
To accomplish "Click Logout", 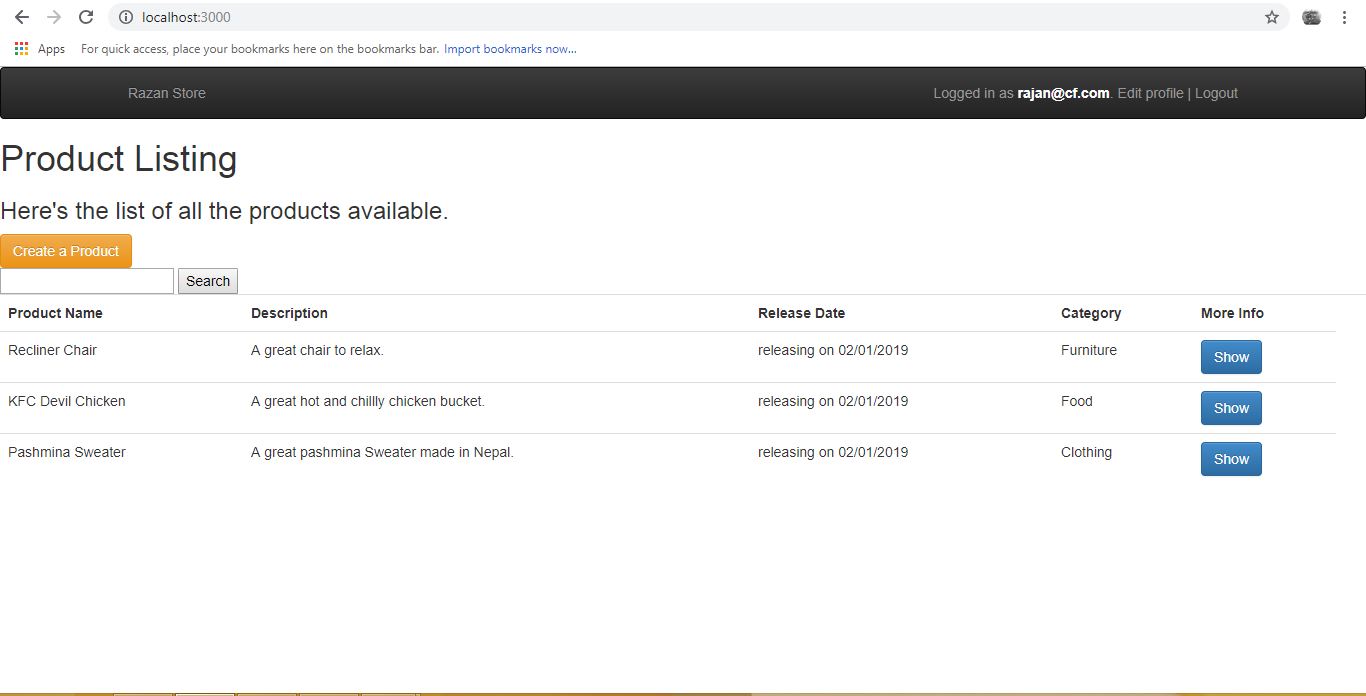I will (1216, 93).
